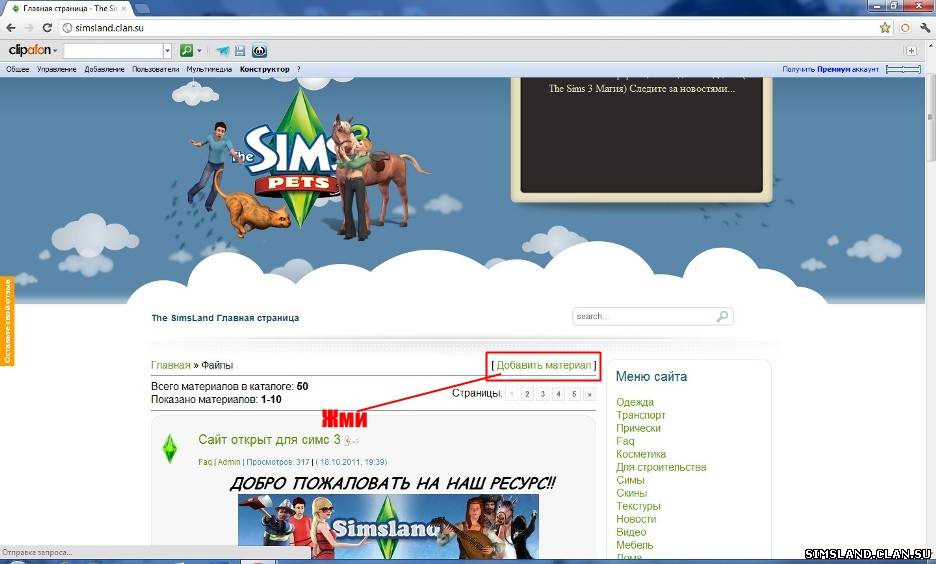Click the Clipafon toolbar search input
The width and height of the screenshot is (936, 564).
pyautogui.click(x=113, y=51)
